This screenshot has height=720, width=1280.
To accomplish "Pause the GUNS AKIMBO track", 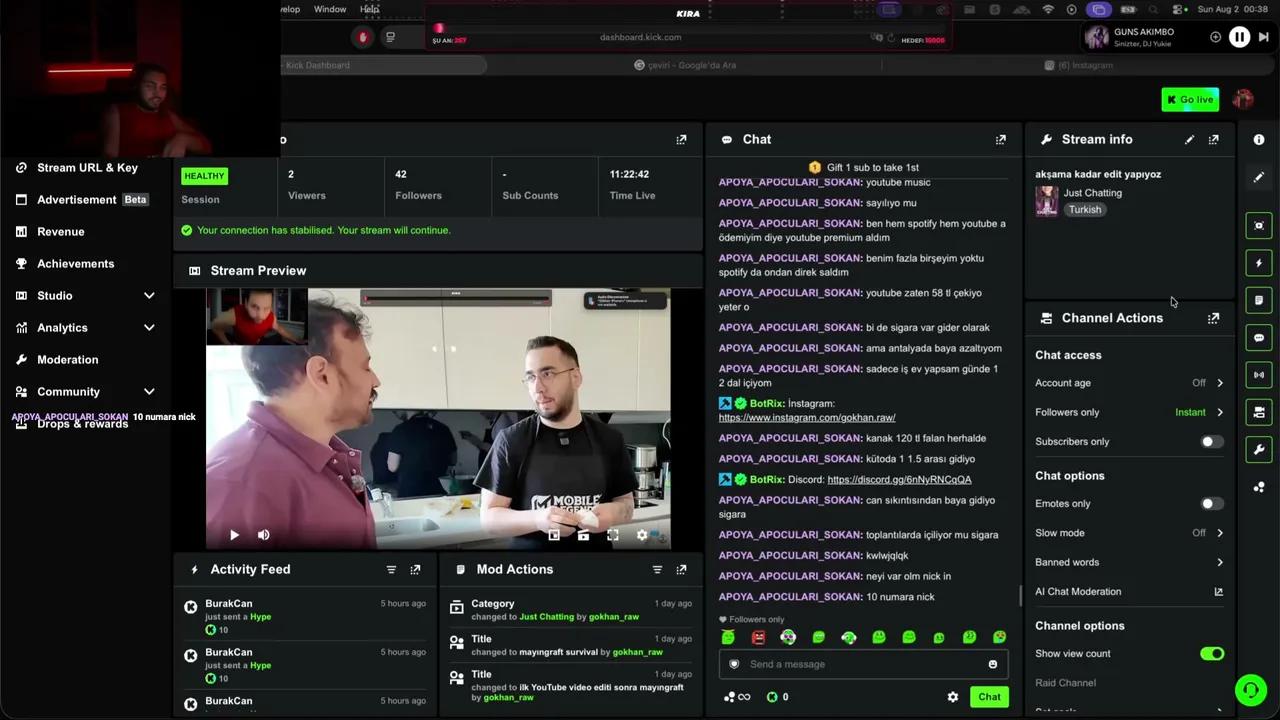I will pyautogui.click(x=1239, y=37).
